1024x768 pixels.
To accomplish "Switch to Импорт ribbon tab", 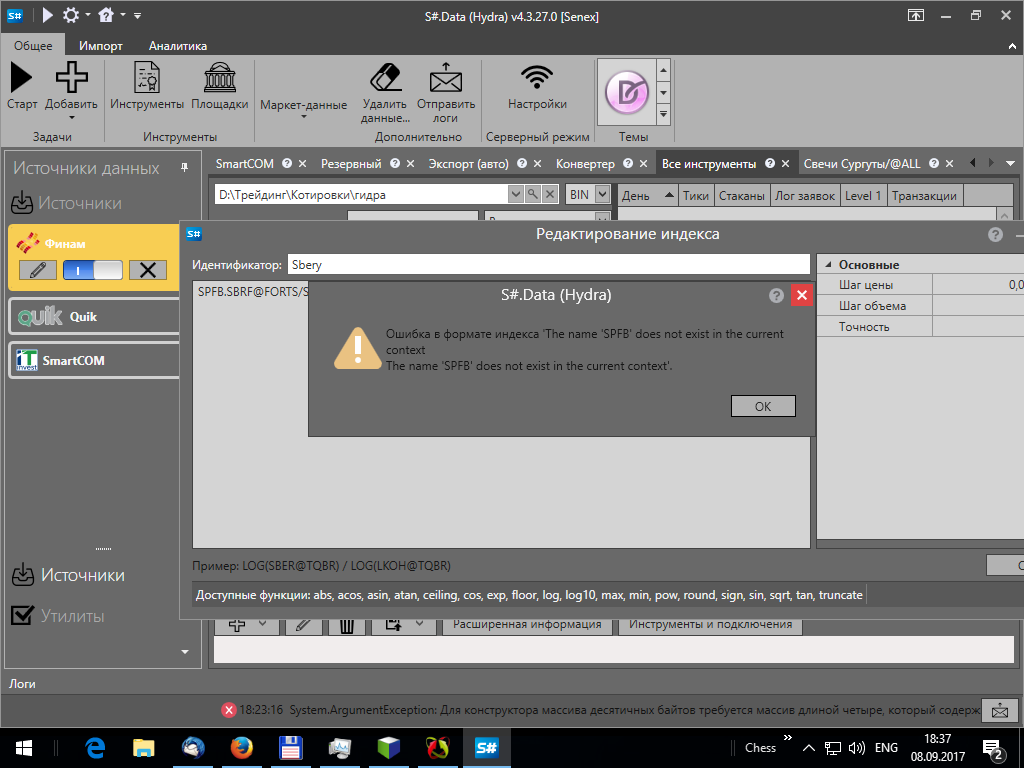I will (101, 46).
